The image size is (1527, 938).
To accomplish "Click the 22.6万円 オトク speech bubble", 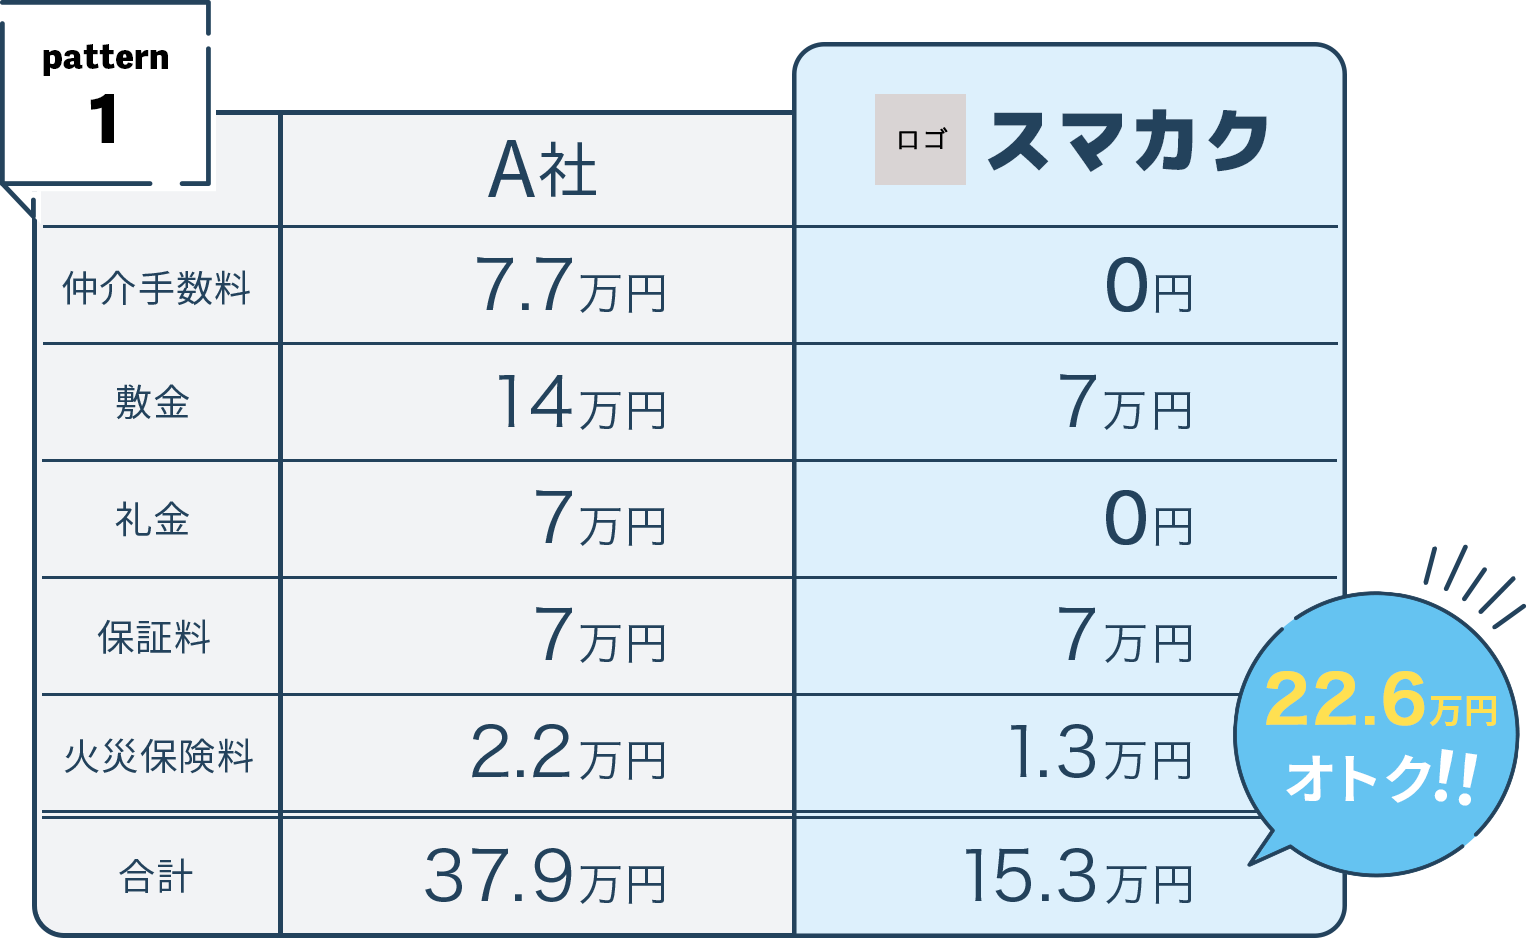I will click(x=1378, y=734).
